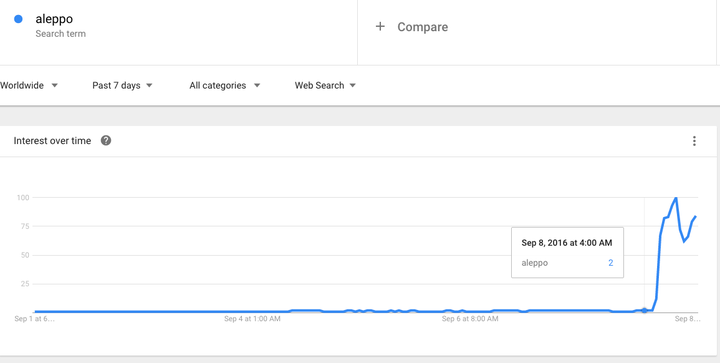This screenshot has width=720, height=363.
Task: Open the Web Search type dropdown
Action: [x=325, y=85]
